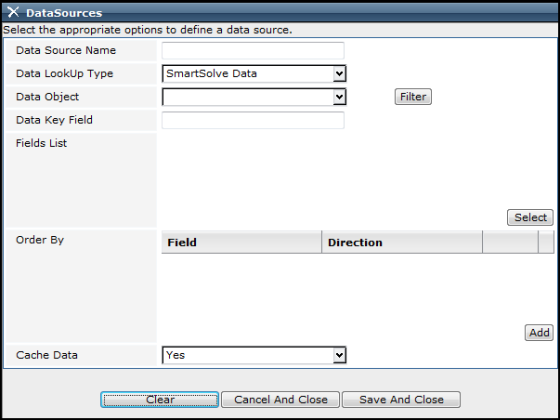
Task: Select the SmartSolve Data combo box text
Action: click(x=211, y=74)
